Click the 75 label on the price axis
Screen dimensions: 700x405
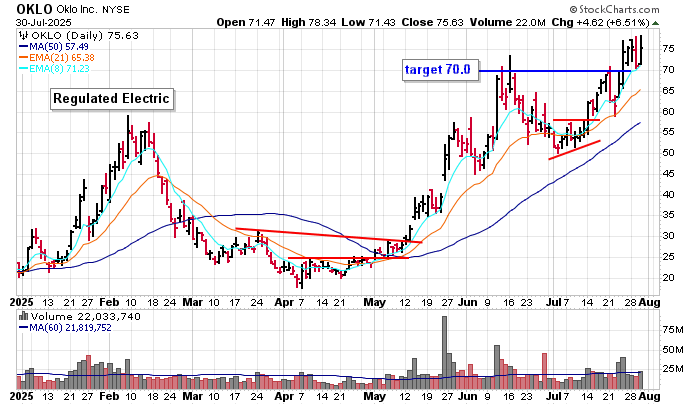[668, 49]
